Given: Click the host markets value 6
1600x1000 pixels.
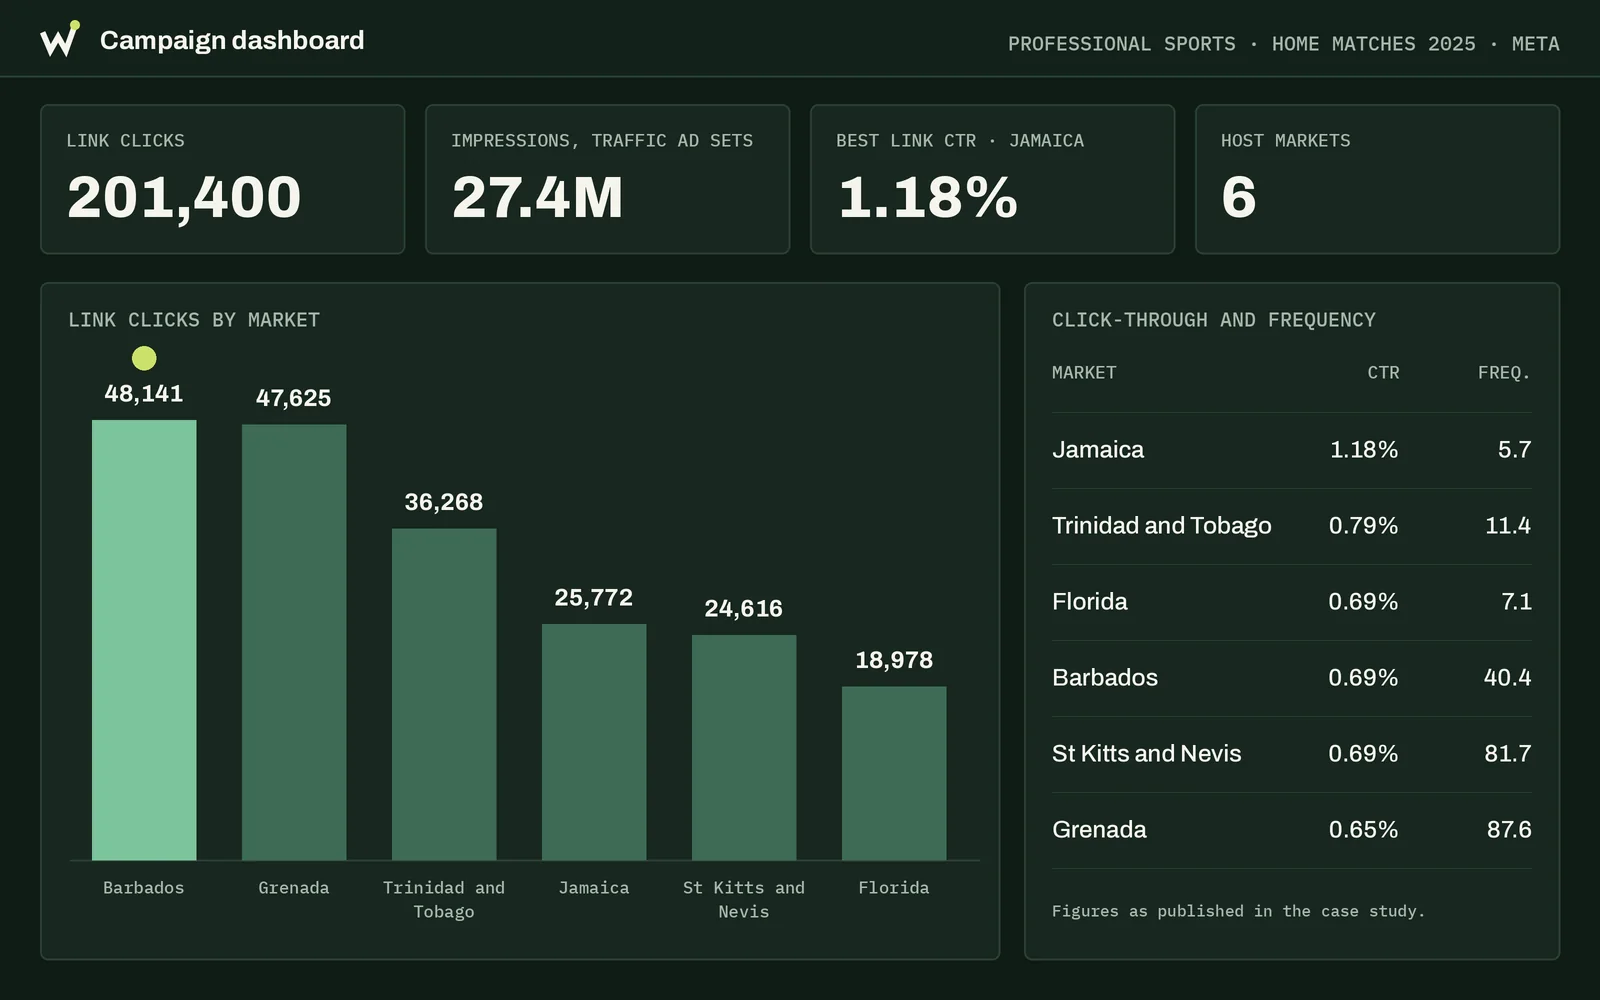Looking at the screenshot, I should click(x=1239, y=197).
